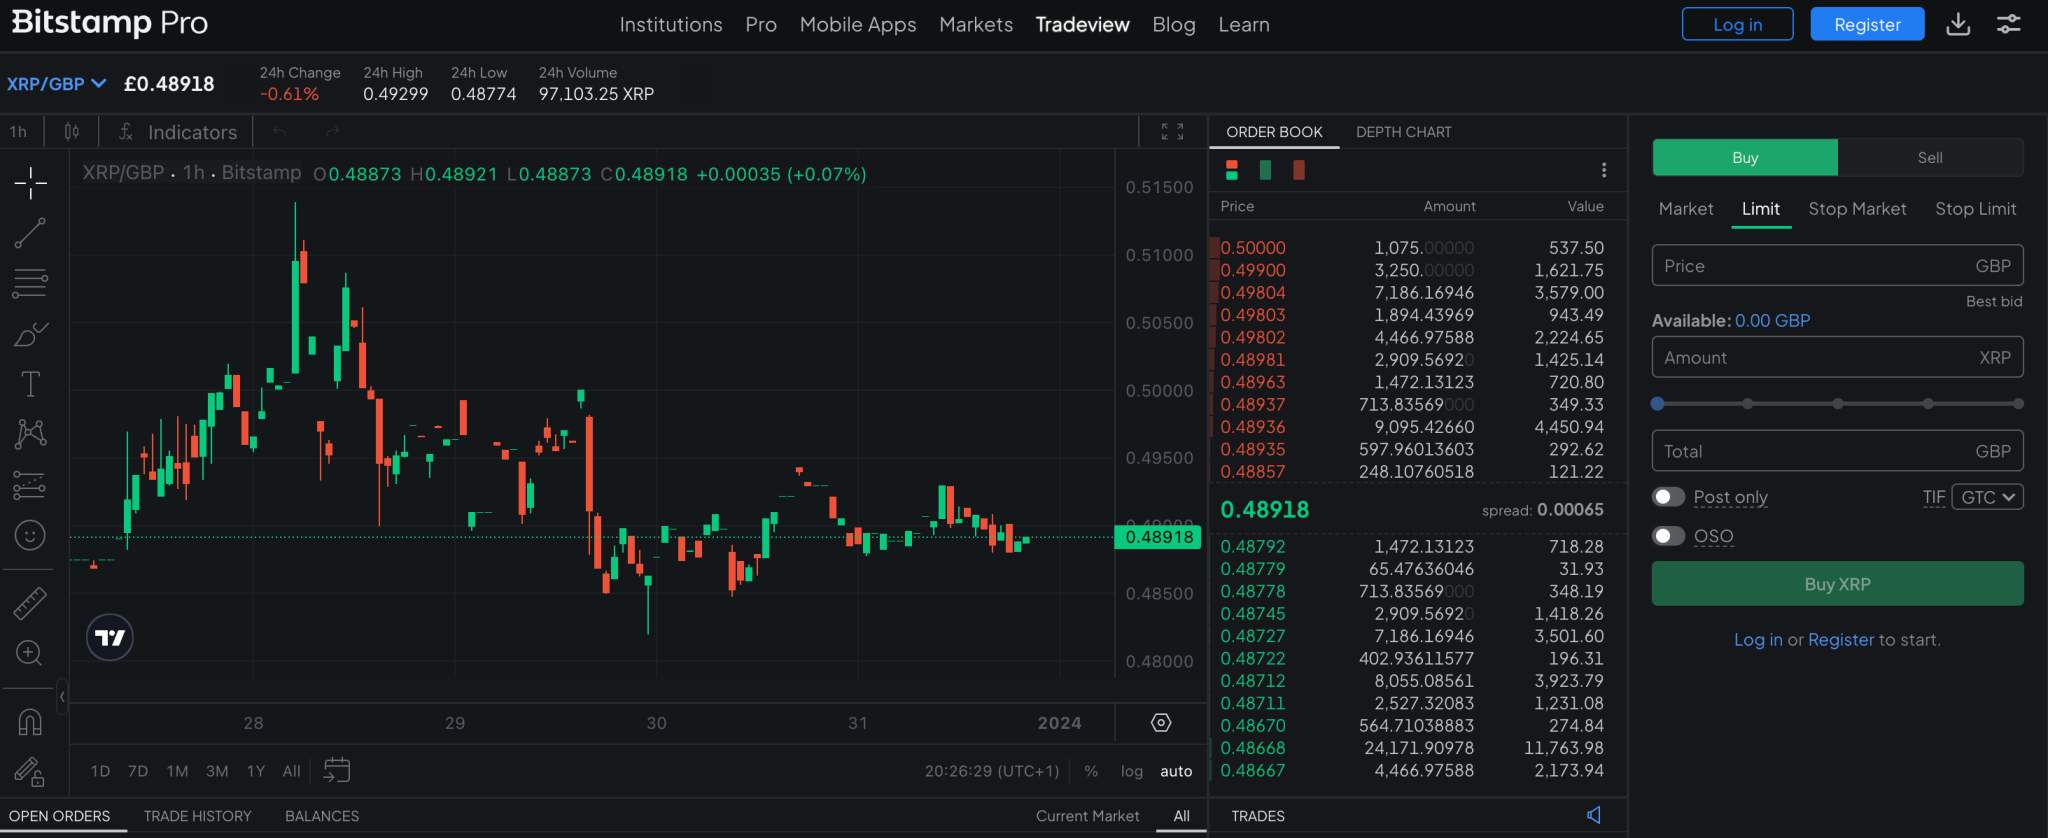Open the settings sliders icon in header
Image resolution: width=2048 pixels, height=838 pixels.
[x=2009, y=25]
